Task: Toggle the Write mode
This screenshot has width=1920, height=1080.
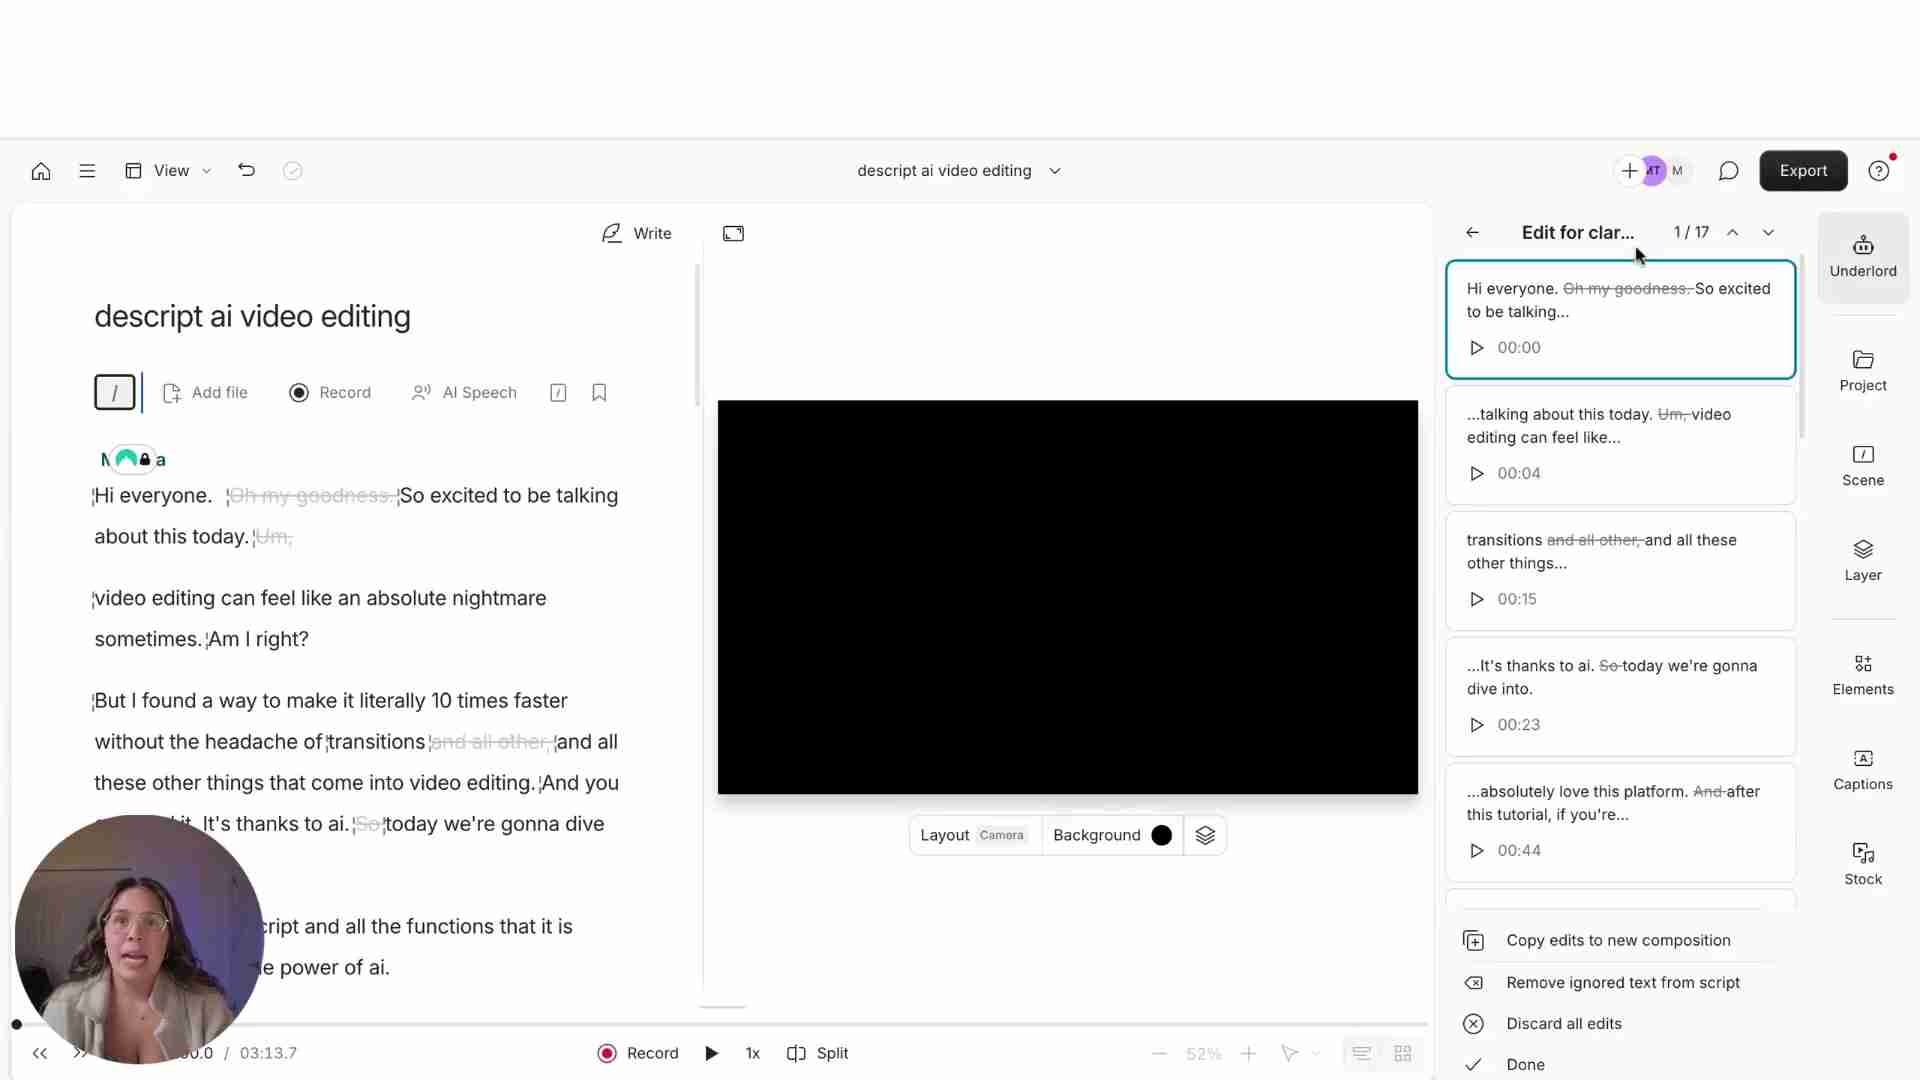Action: 636,233
